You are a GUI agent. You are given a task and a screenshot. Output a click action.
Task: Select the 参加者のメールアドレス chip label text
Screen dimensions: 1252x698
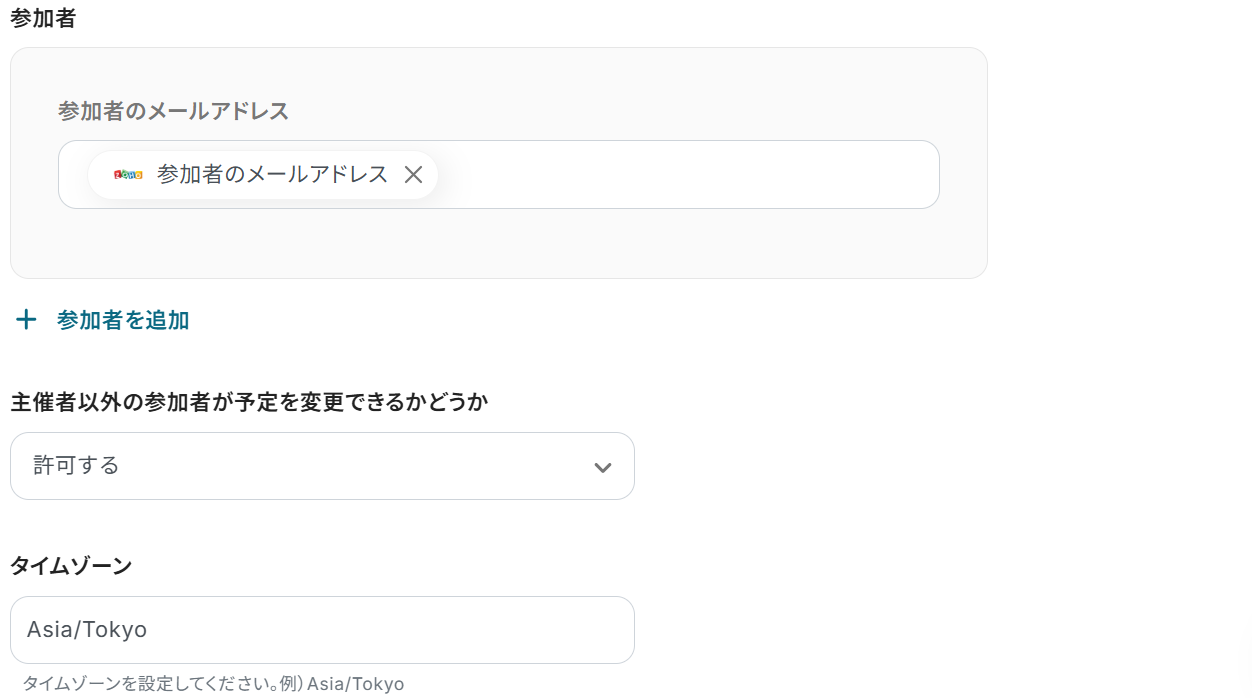click(272, 175)
